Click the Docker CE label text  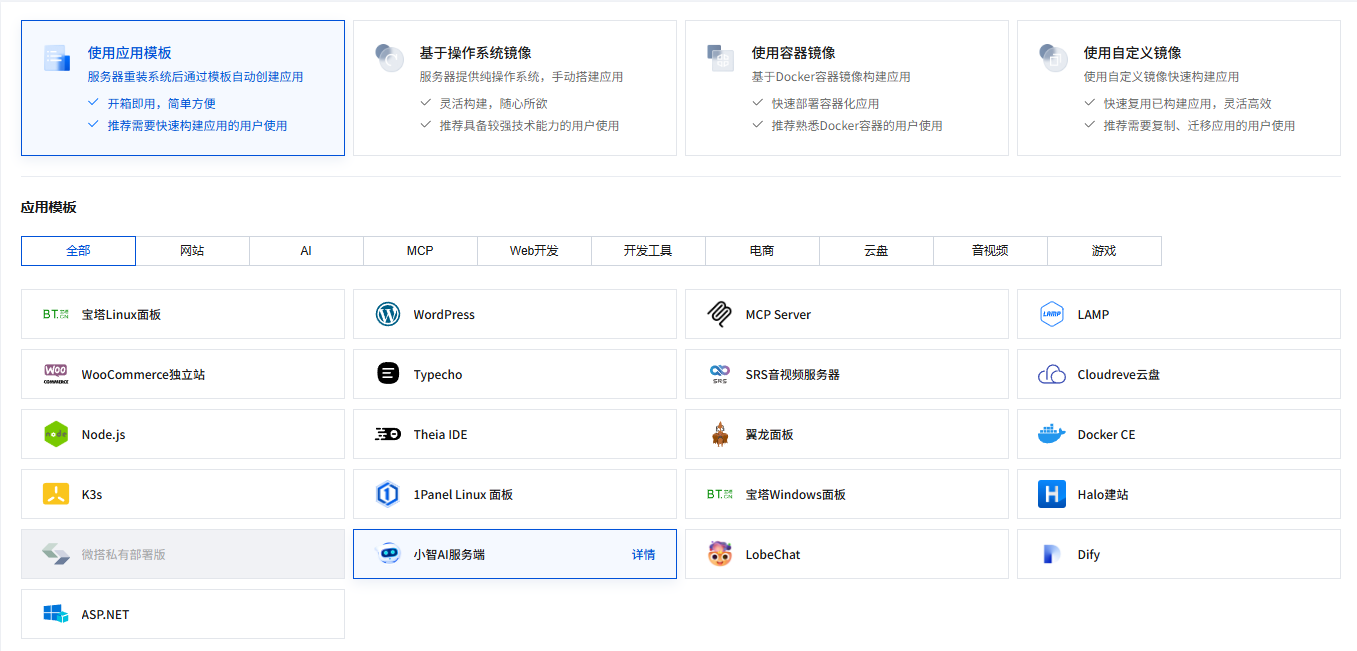pos(1106,434)
